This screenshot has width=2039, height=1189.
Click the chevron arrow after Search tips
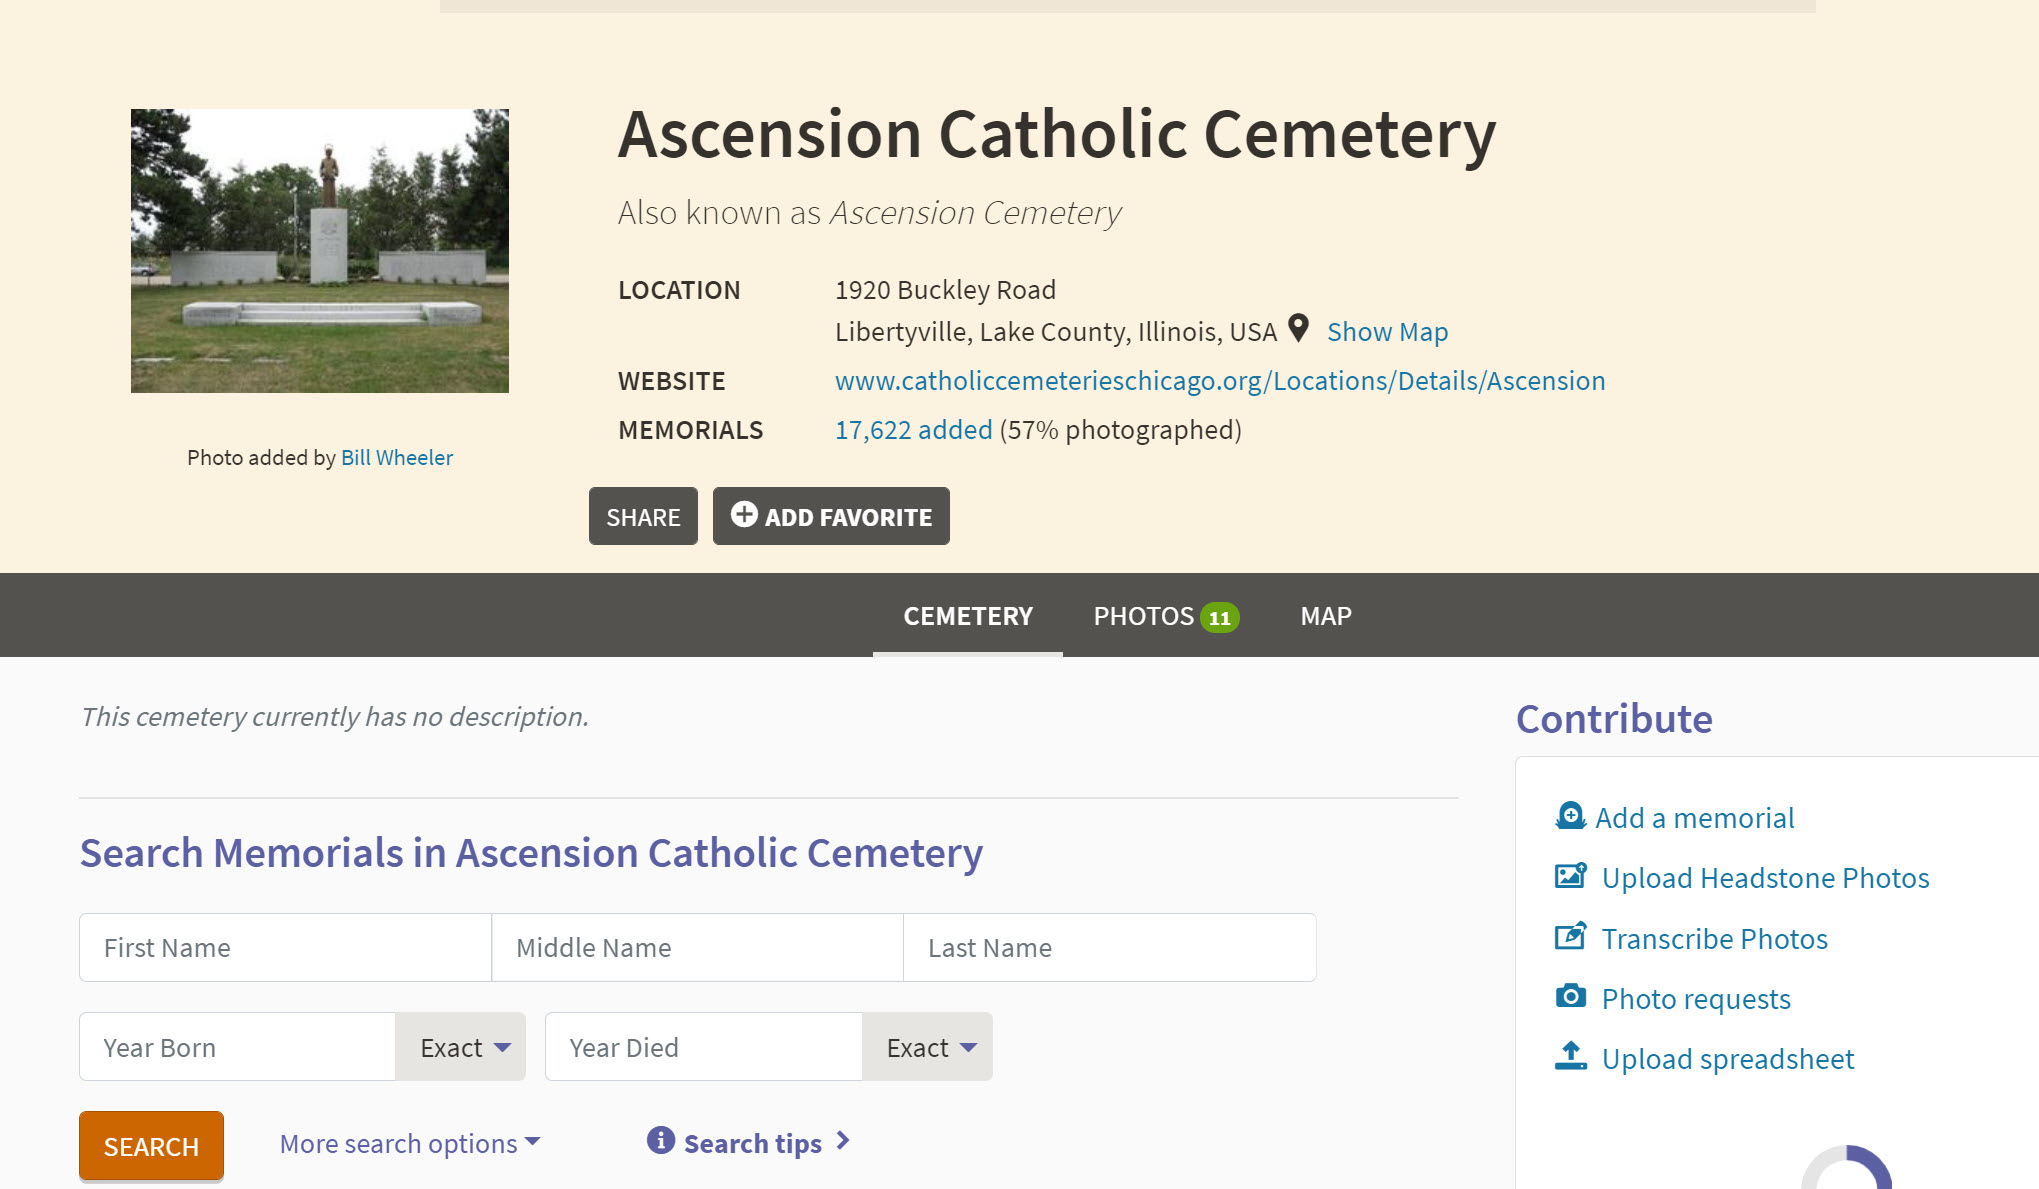pyautogui.click(x=843, y=1141)
